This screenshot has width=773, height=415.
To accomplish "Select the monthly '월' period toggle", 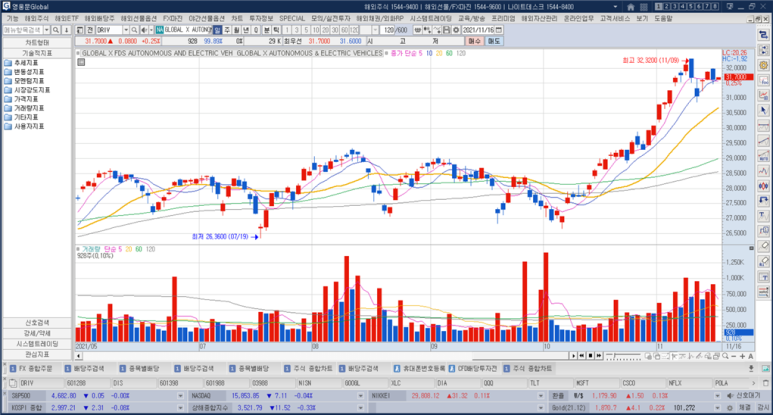I will 237,30.
